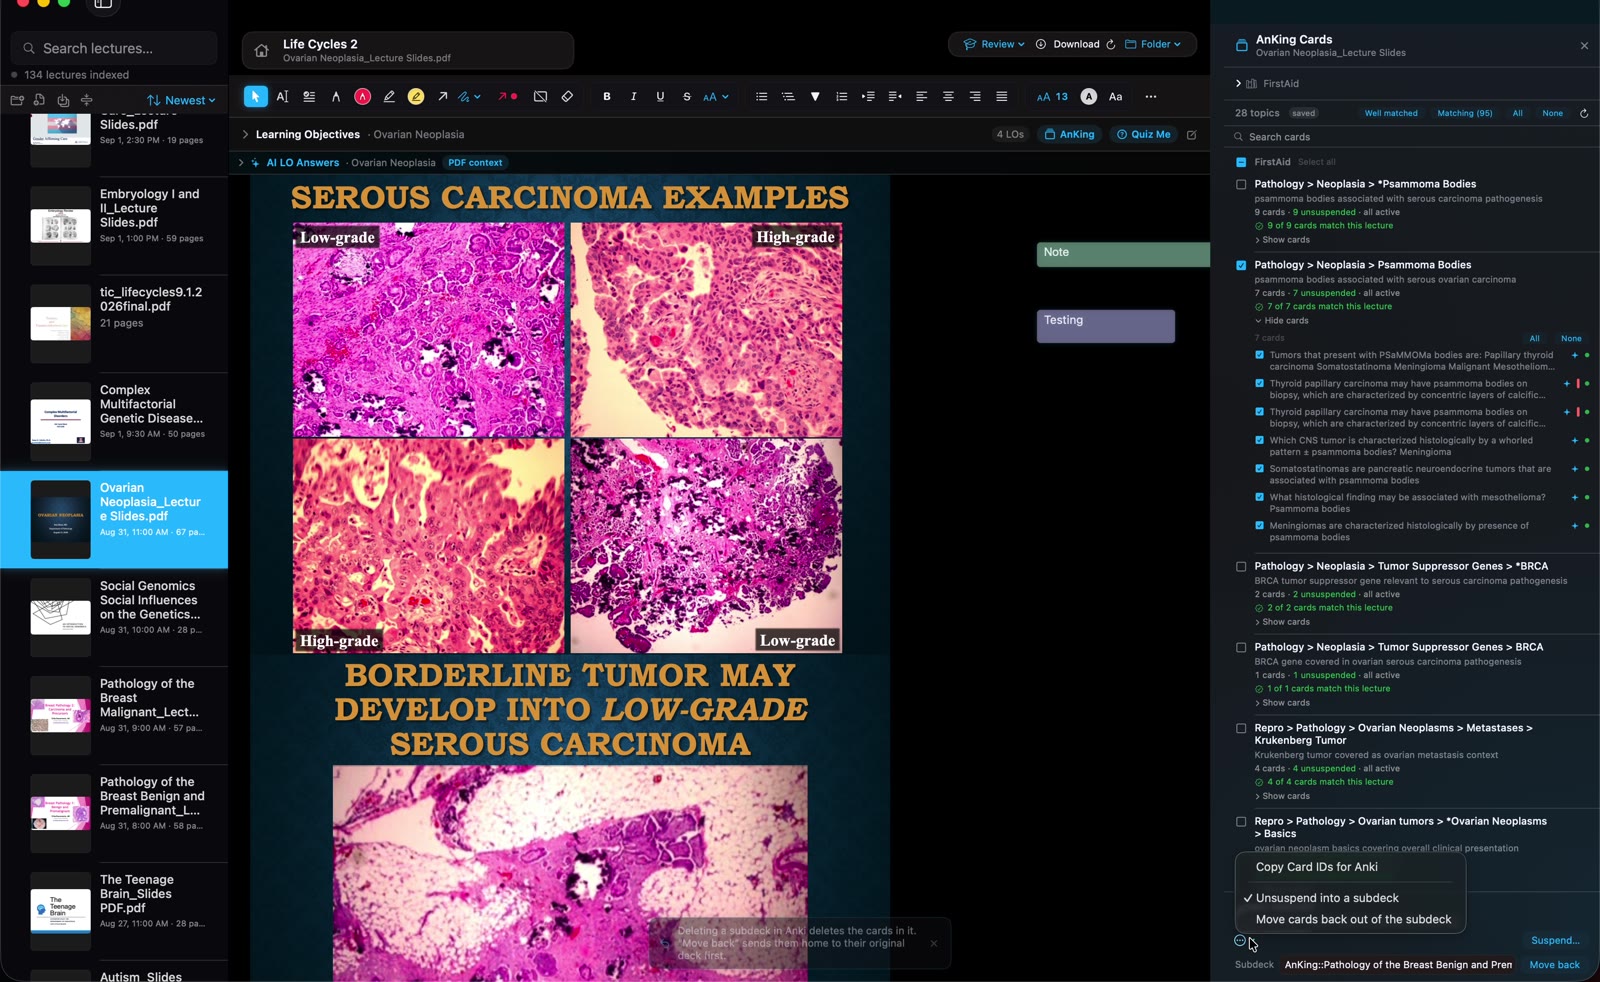Viewport: 1600px width, 982px height.
Task: Open the Folder dropdown
Action: [1153, 44]
